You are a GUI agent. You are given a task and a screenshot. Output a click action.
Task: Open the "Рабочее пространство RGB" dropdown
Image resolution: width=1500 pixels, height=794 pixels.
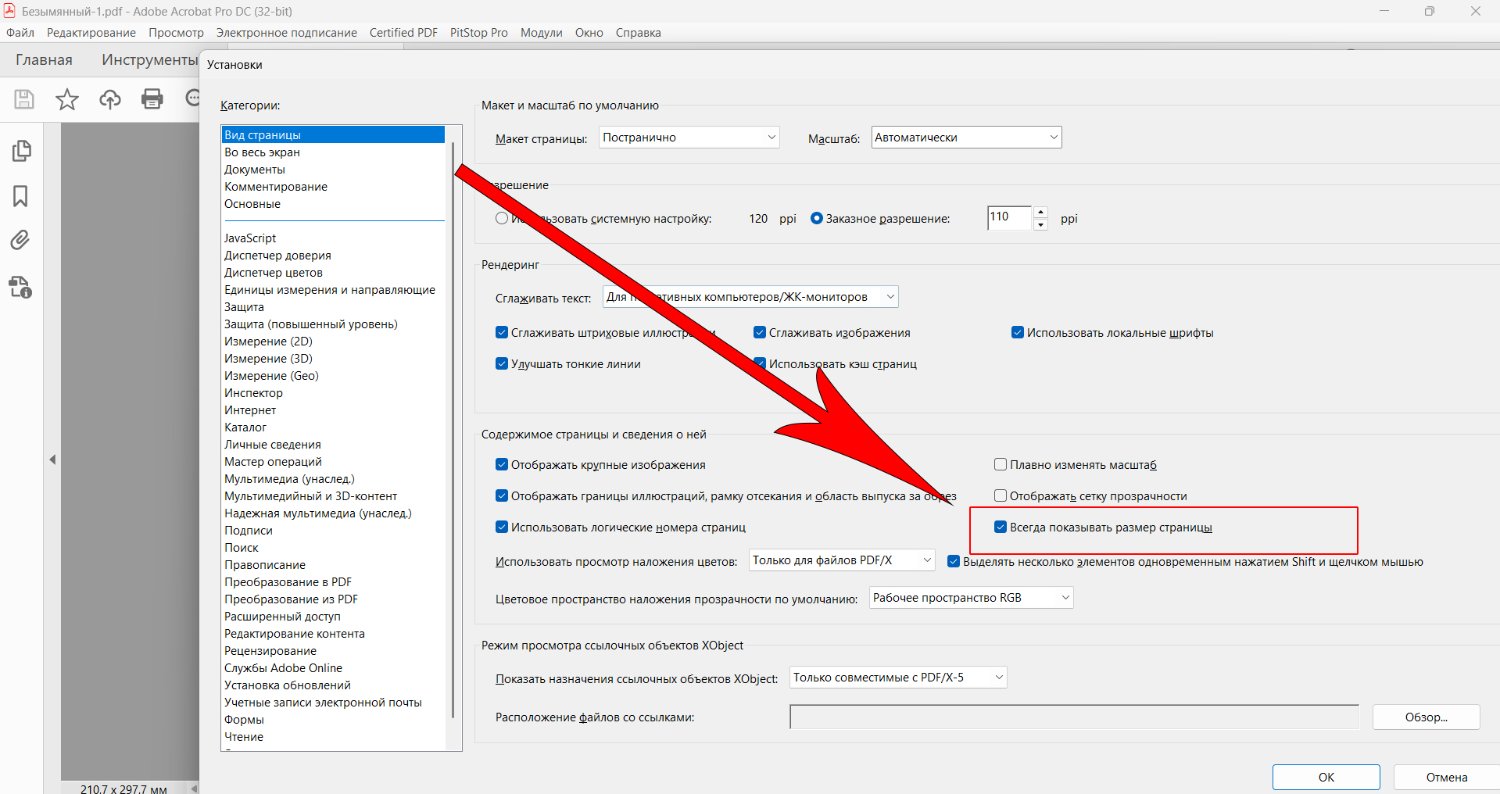click(972, 598)
